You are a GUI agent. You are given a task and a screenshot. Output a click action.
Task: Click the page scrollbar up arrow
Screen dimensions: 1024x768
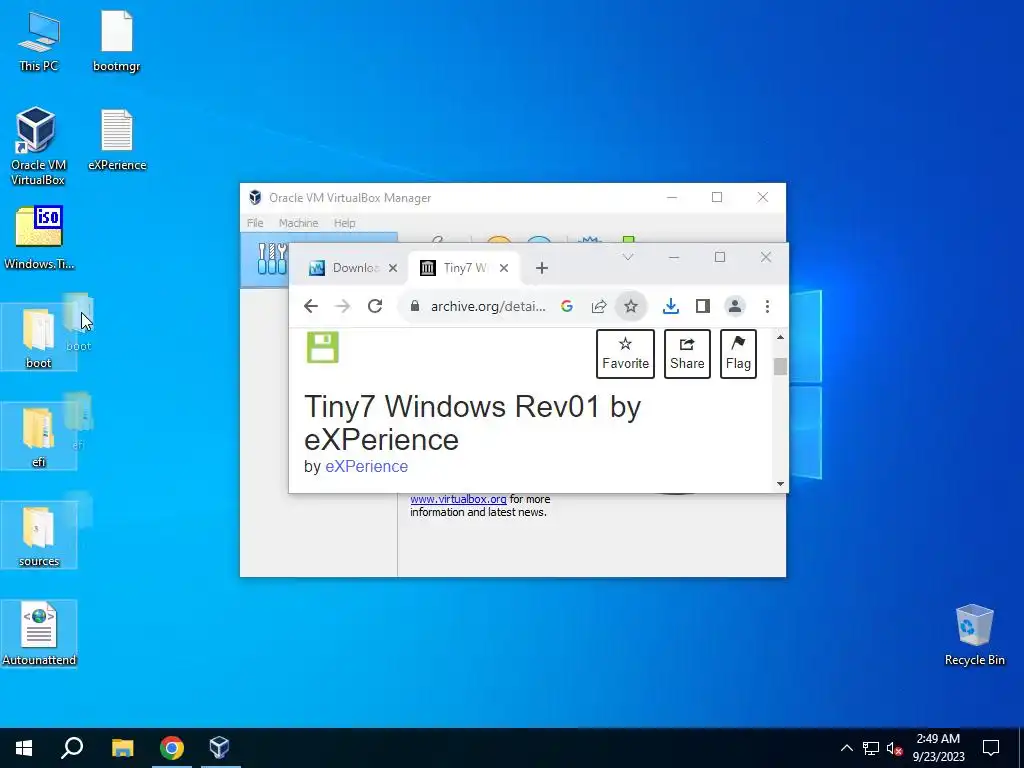coord(780,337)
